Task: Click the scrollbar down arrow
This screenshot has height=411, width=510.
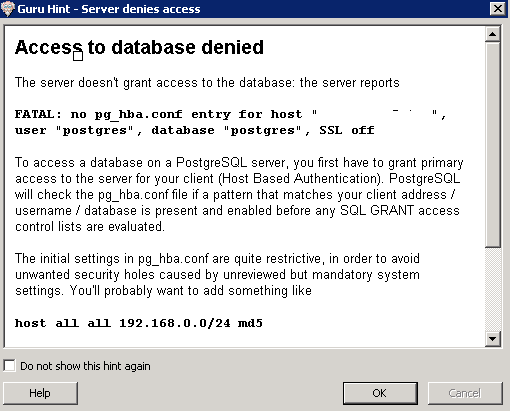Action: [x=493, y=339]
